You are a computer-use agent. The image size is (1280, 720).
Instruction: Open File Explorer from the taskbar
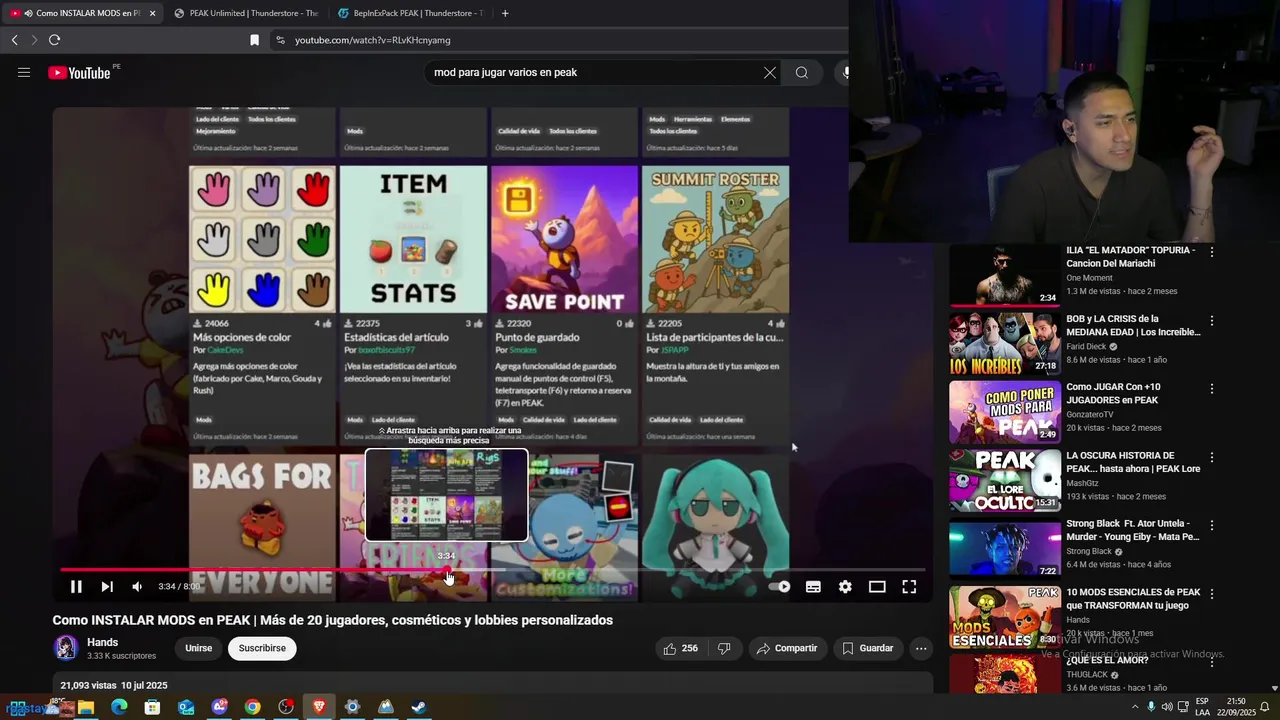click(86, 707)
